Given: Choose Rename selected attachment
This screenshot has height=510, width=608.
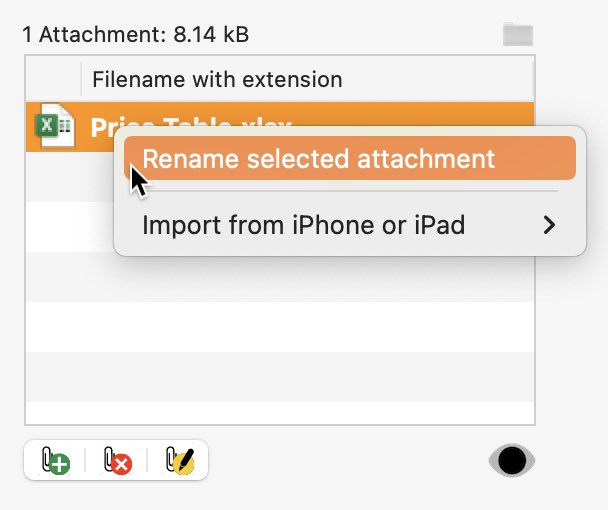Looking at the screenshot, I should (x=350, y=158).
